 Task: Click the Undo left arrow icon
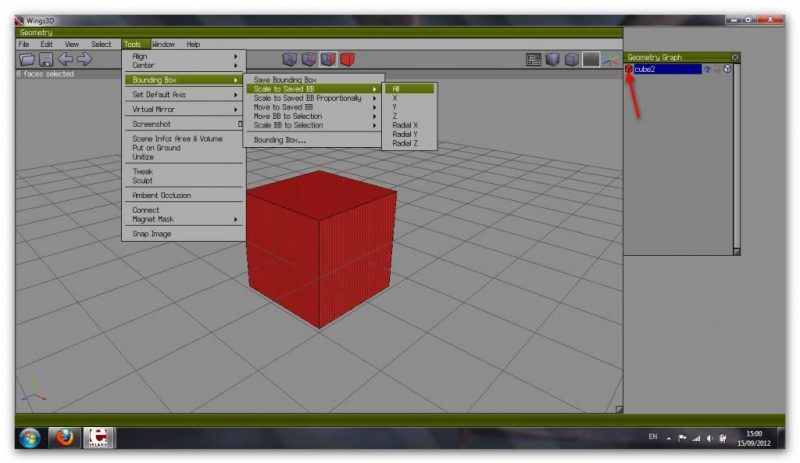(x=65, y=60)
